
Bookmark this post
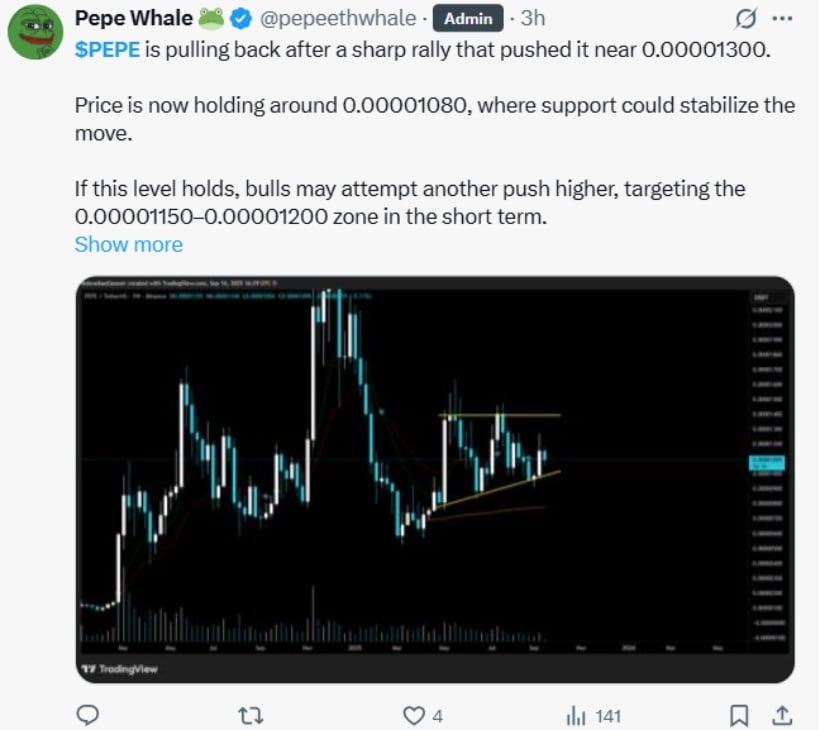(x=739, y=716)
